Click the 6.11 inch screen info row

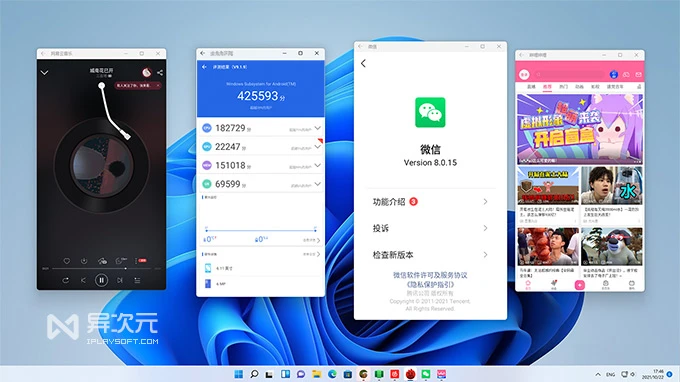tap(261, 268)
